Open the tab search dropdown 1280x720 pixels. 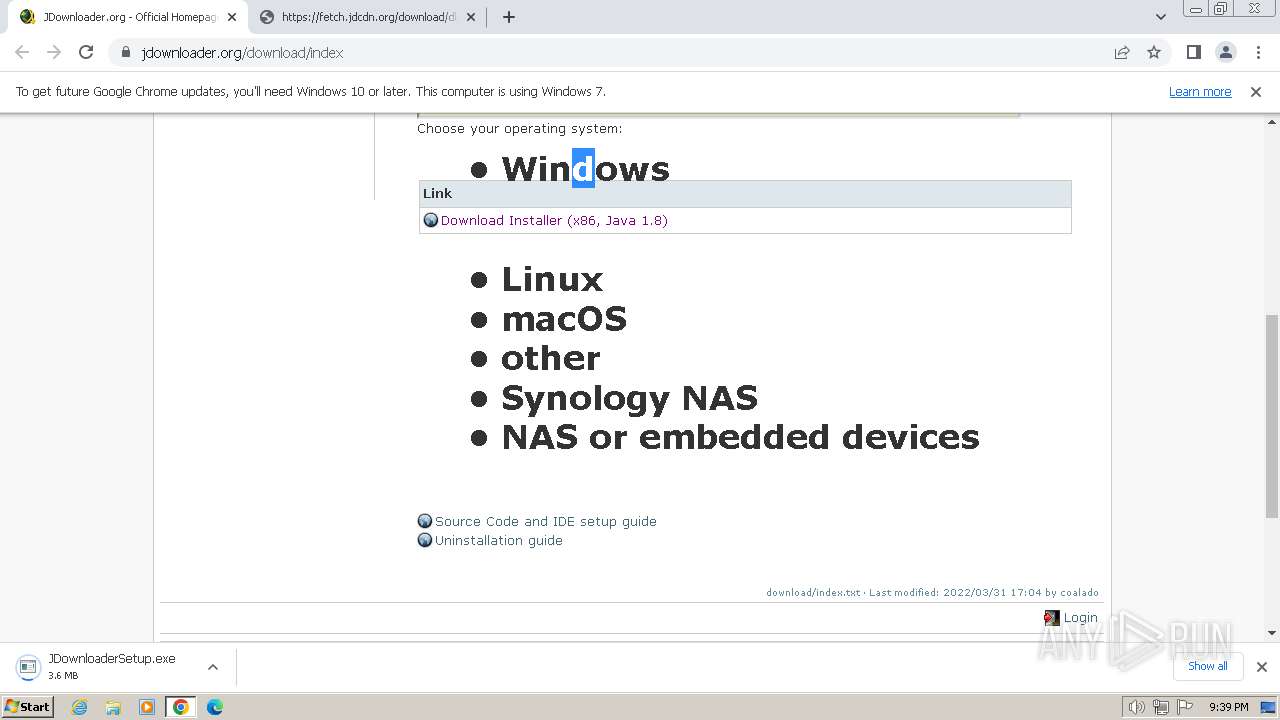(x=1160, y=17)
